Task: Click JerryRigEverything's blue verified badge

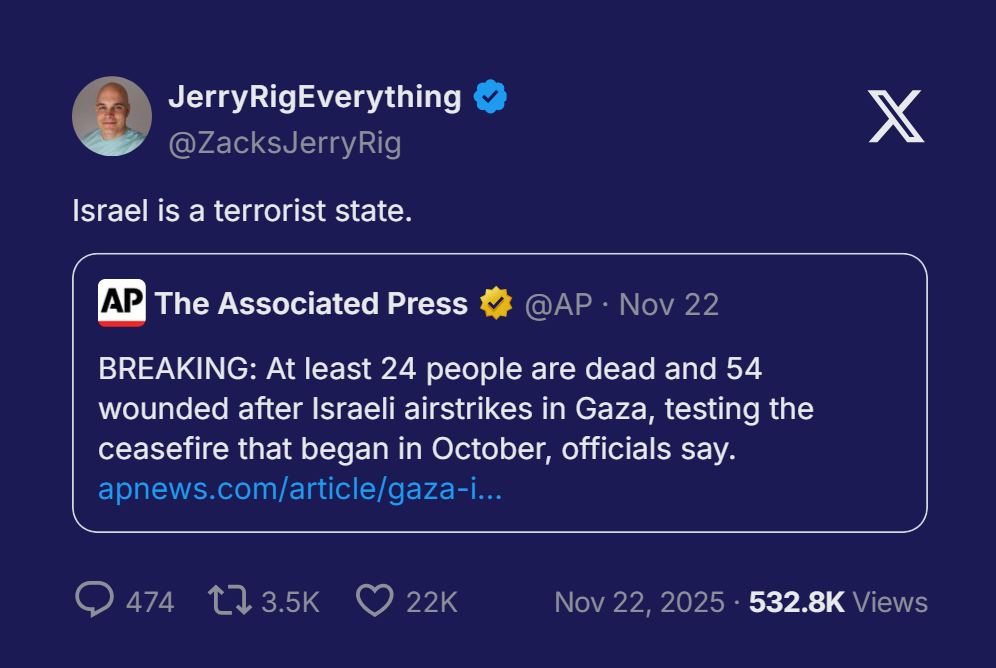Action: [x=490, y=97]
